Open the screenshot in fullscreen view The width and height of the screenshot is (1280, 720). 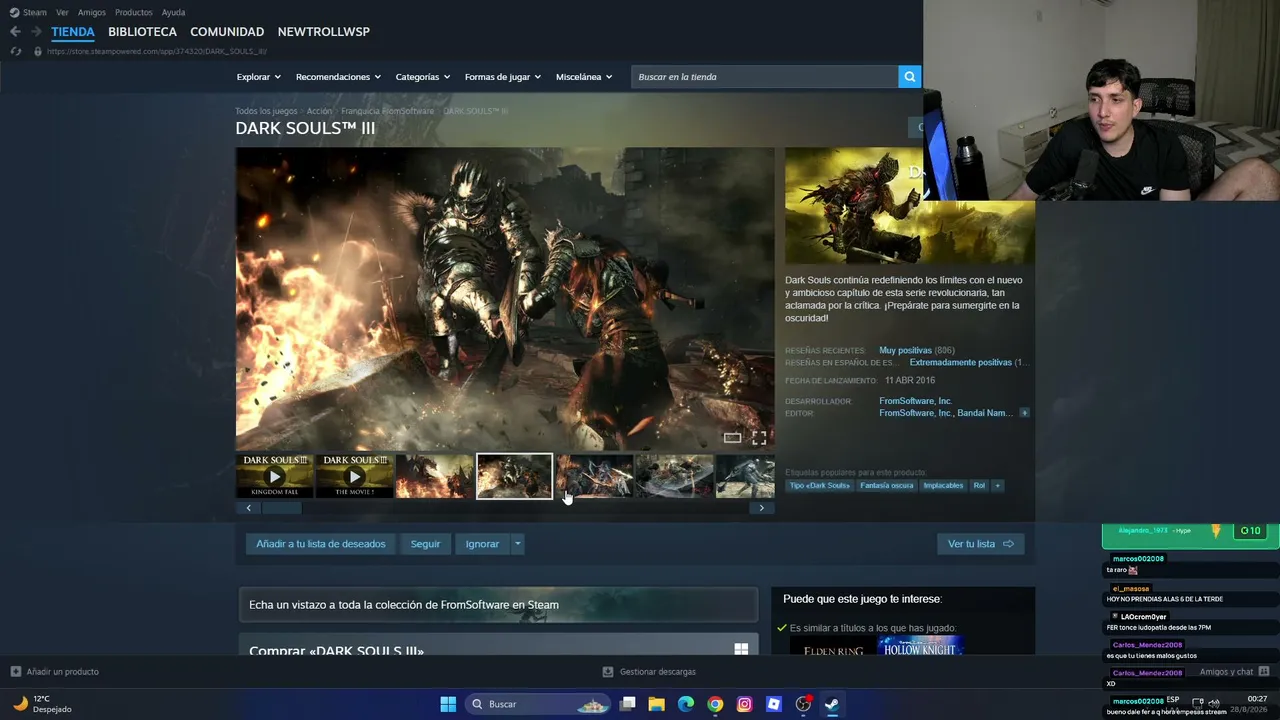pyautogui.click(x=760, y=438)
